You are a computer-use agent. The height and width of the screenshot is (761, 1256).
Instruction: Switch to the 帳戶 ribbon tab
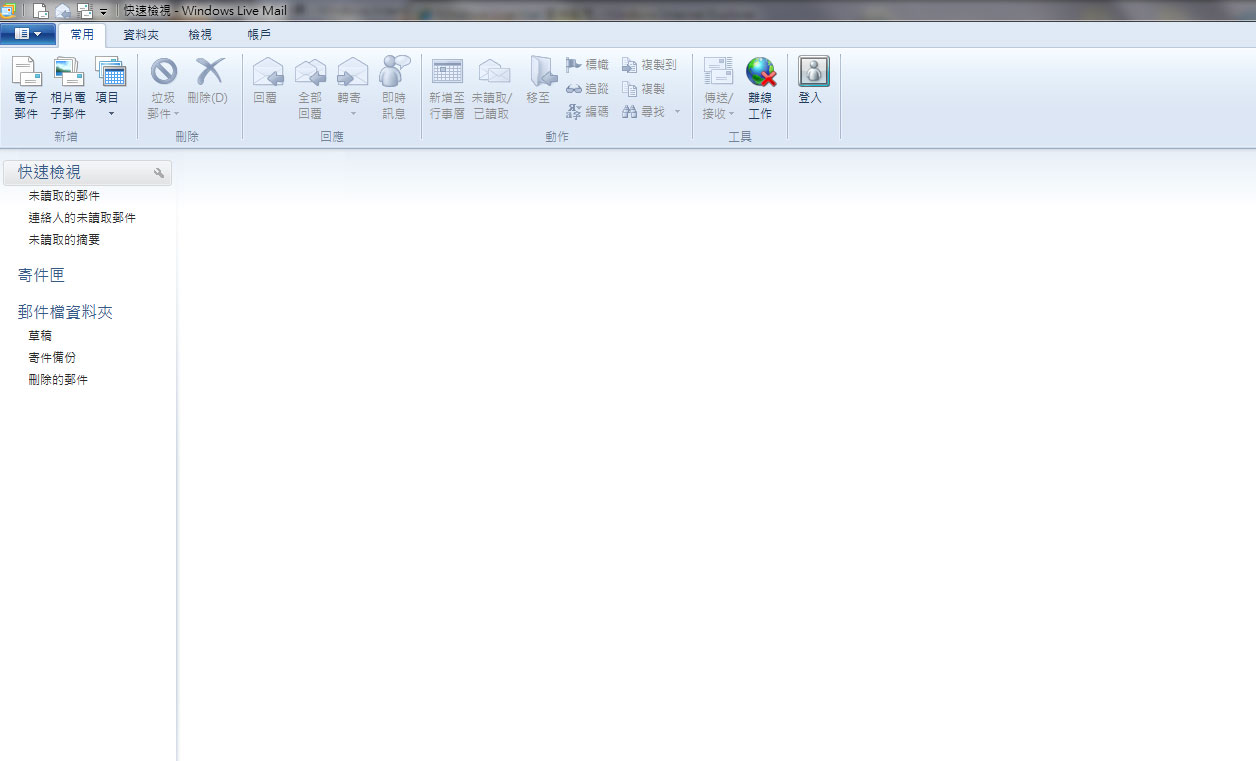tap(259, 35)
